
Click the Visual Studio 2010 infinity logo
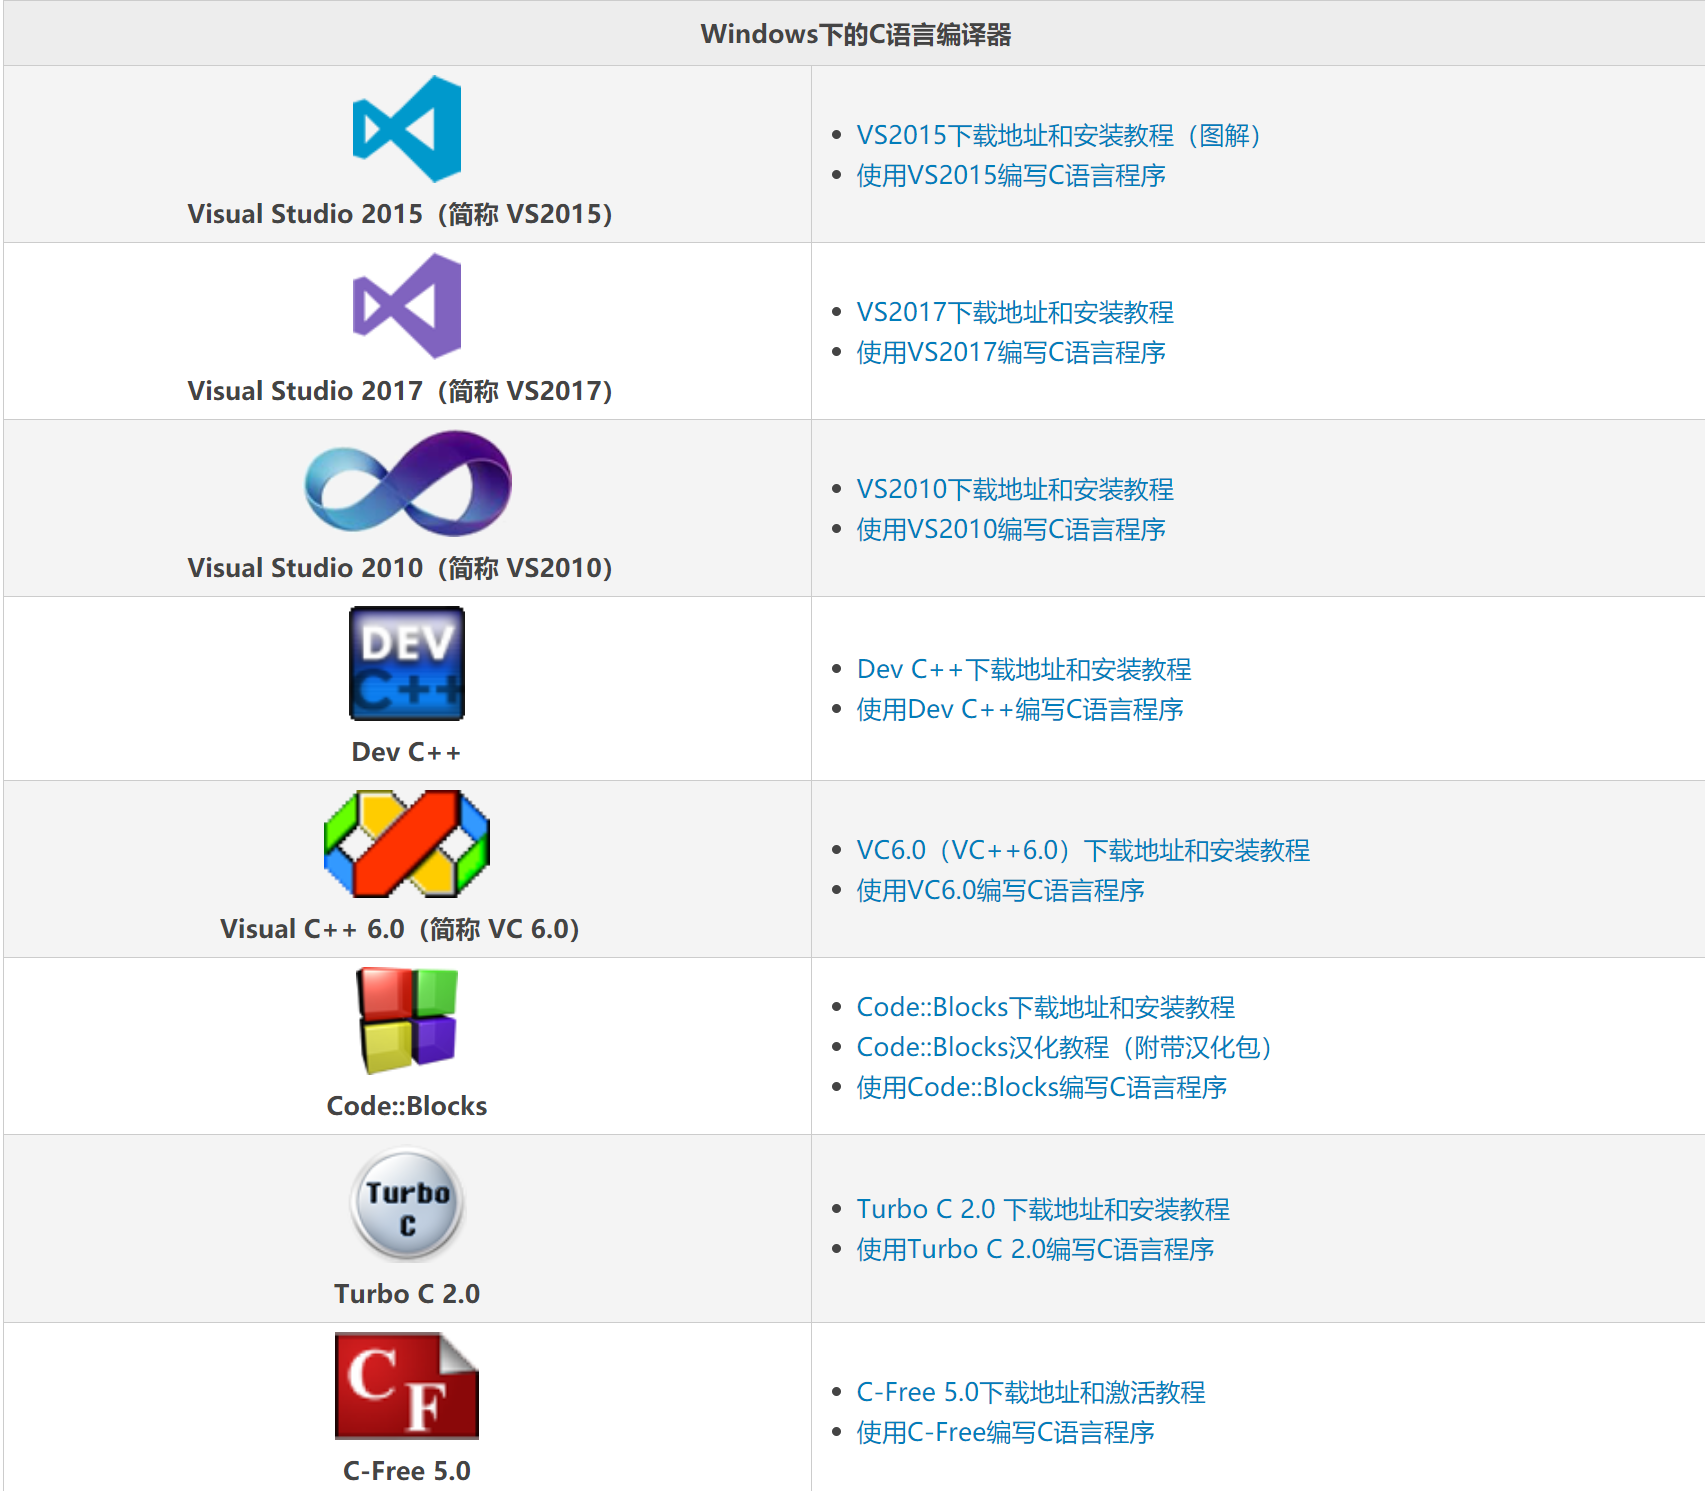[408, 483]
